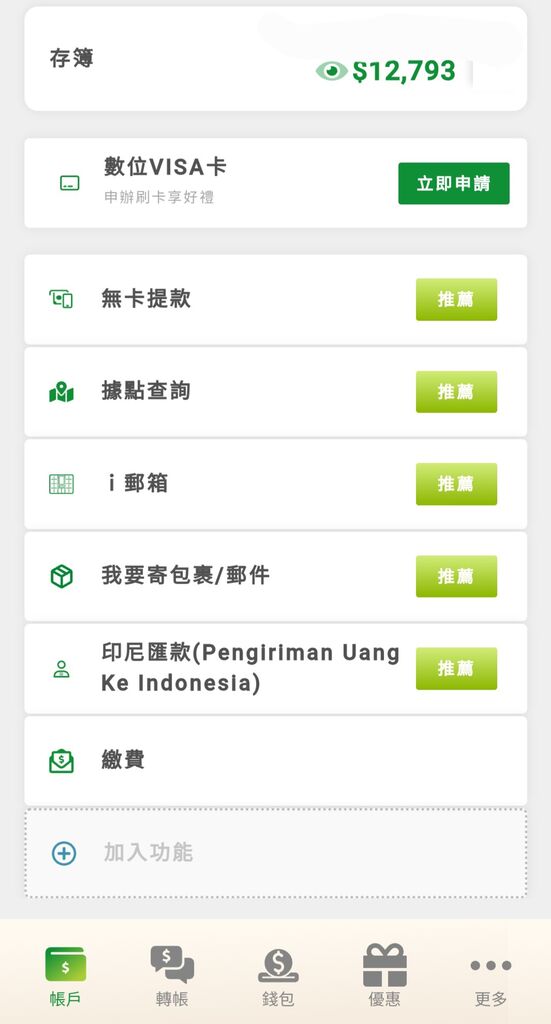The height and width of the screenshot is (1024, 551).
Task: Tap 推薦 badge next to 據點查詢
Action: point(456,392)
